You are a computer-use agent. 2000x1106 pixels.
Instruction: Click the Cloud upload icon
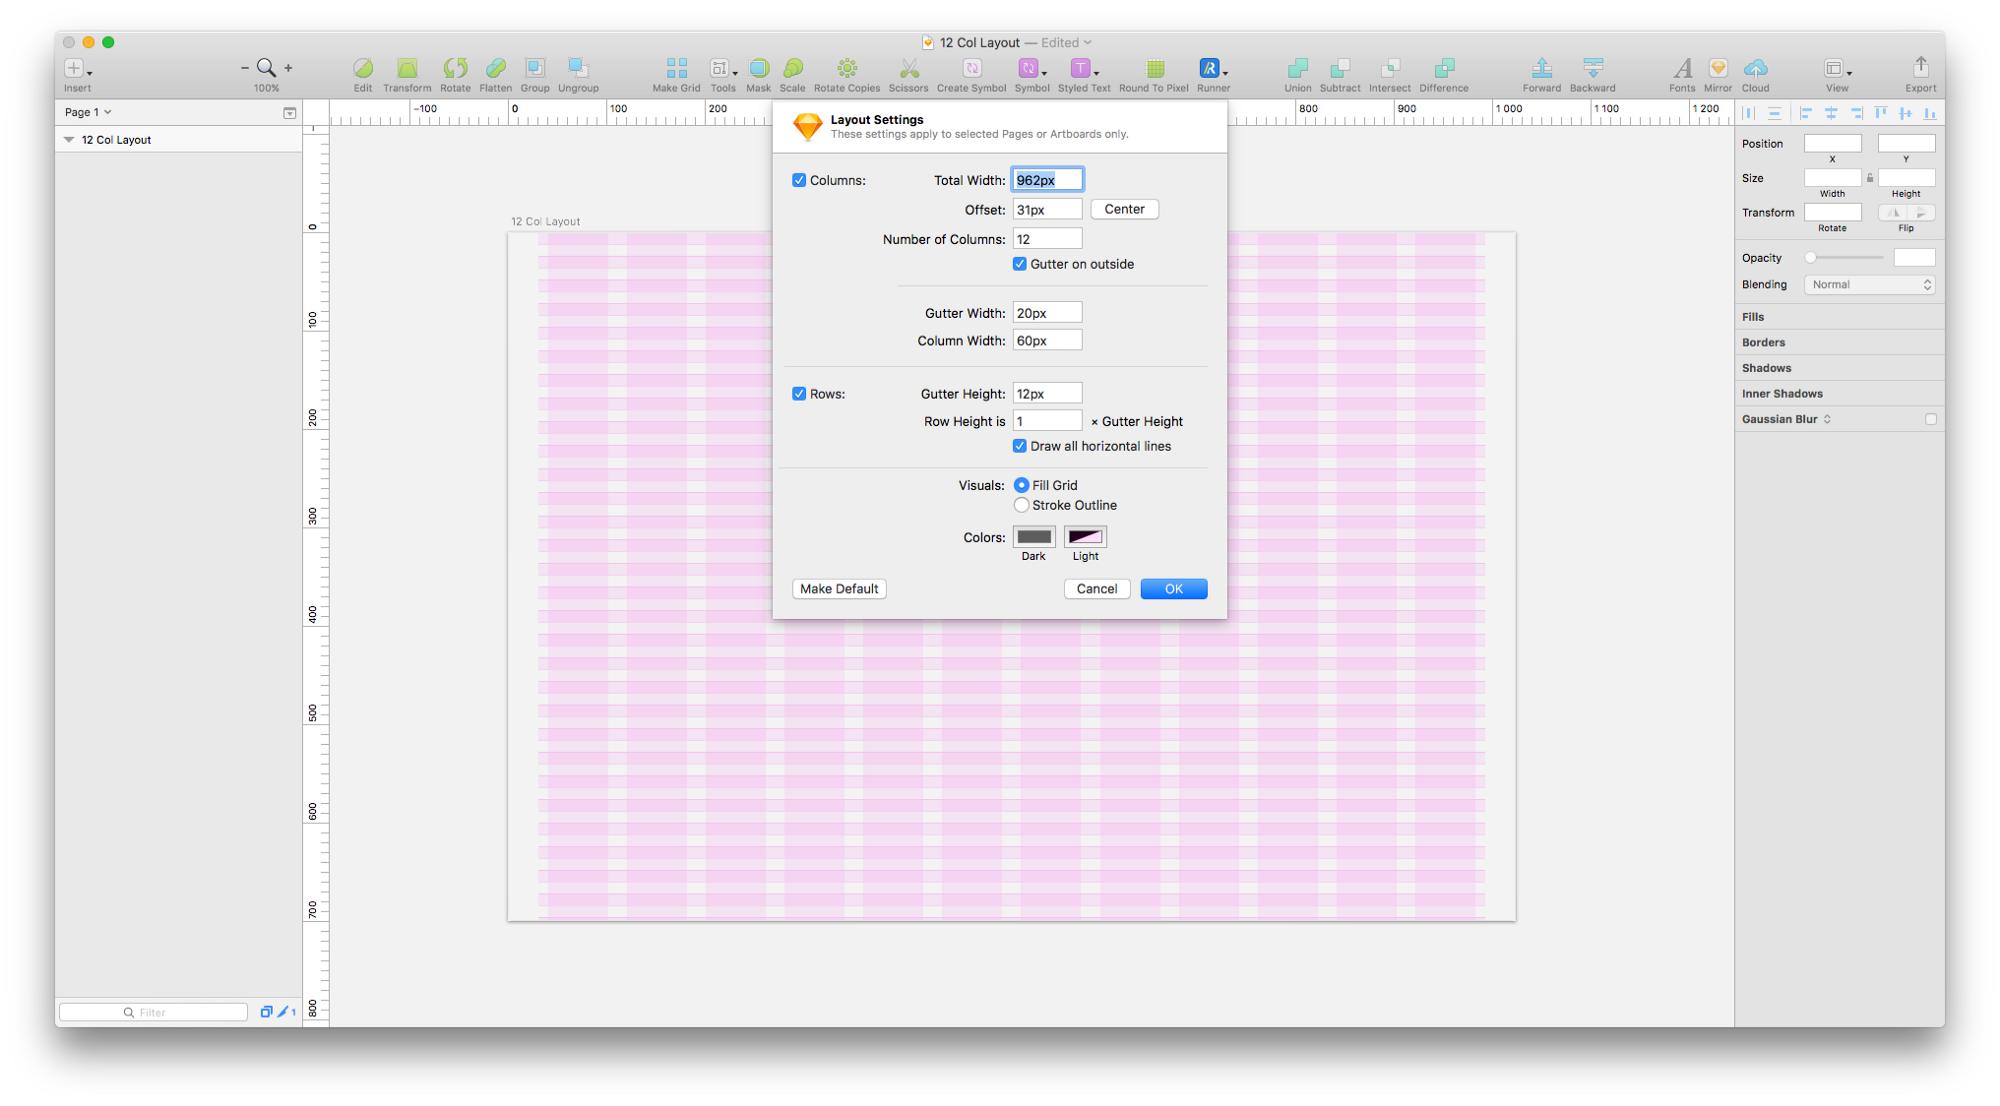(x=1755, y=68)
